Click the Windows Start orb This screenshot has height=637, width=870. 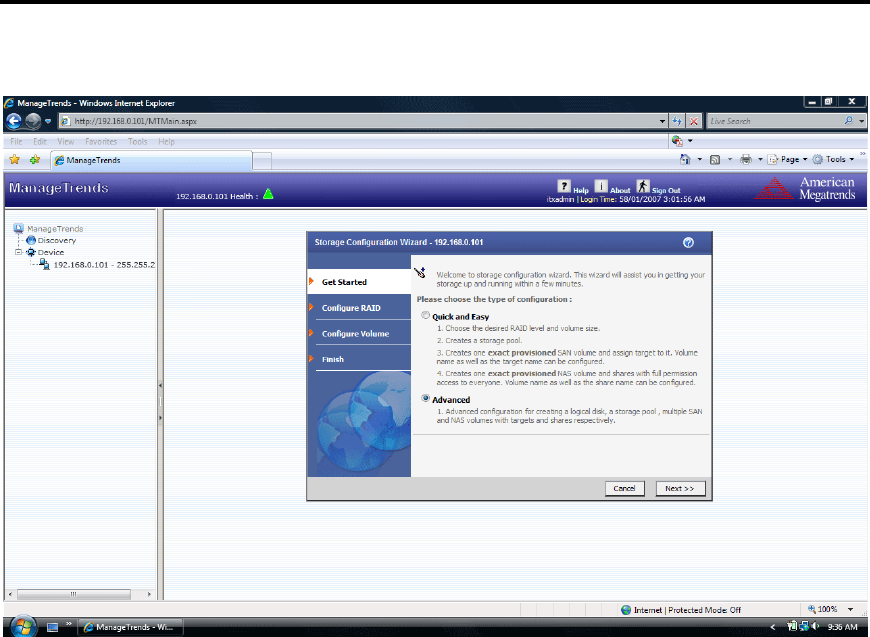(19, 626)
